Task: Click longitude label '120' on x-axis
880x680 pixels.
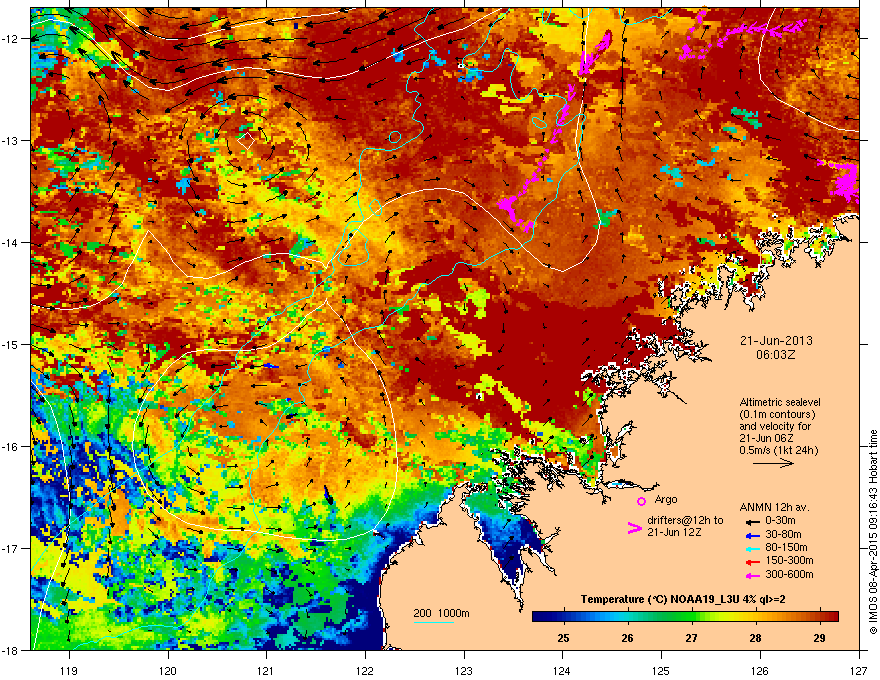Action: tap(168, 670)
